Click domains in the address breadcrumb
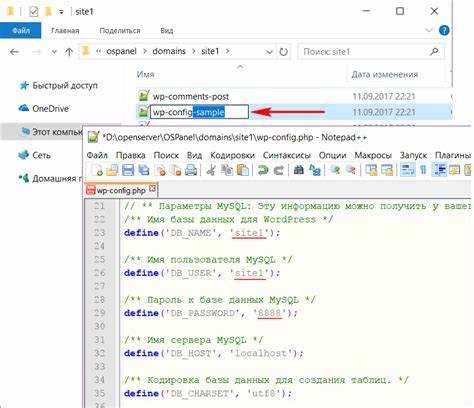This screenshot has width=474, height=408. 169,51
